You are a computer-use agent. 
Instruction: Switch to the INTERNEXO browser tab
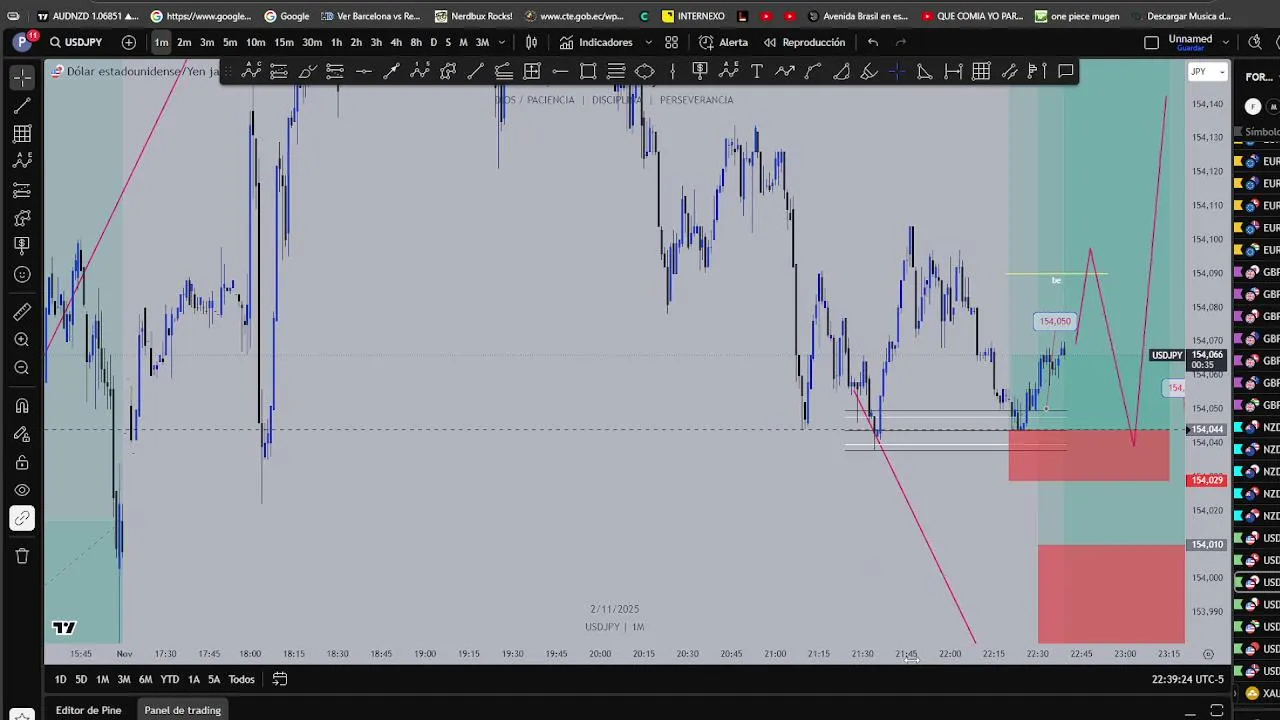tap(692, 16)
